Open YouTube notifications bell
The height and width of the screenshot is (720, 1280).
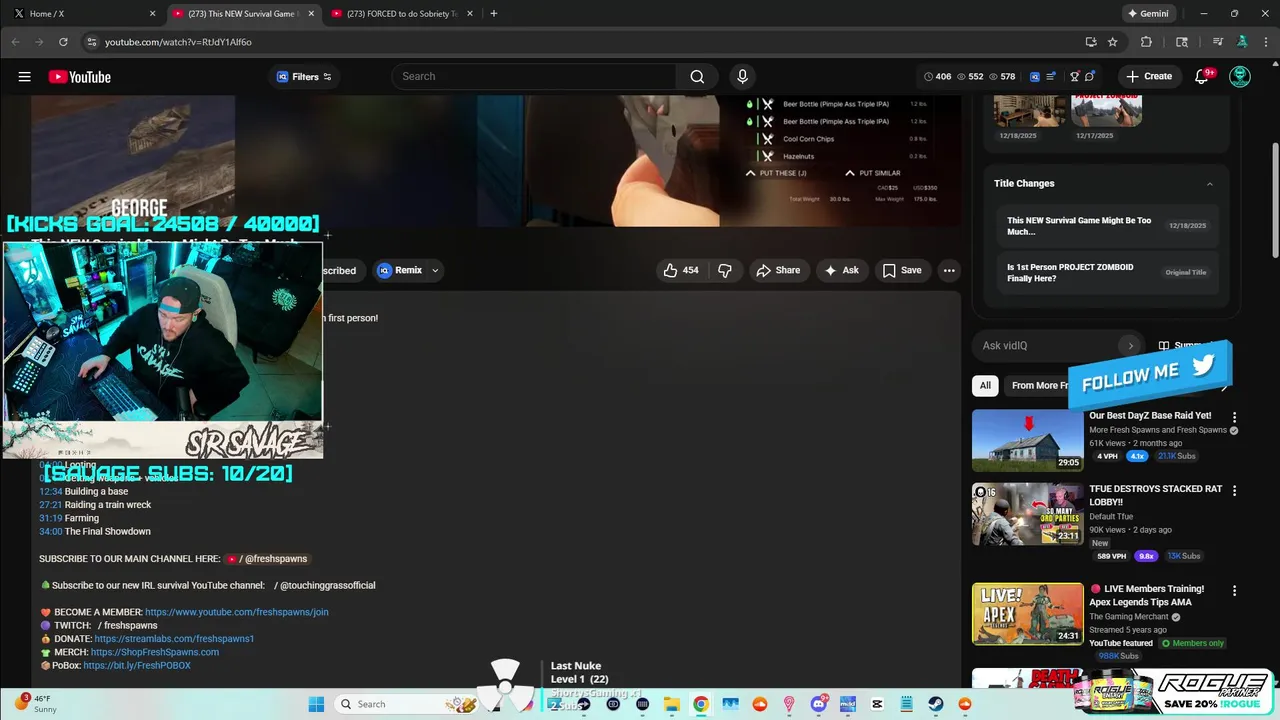pos(1202,77)
